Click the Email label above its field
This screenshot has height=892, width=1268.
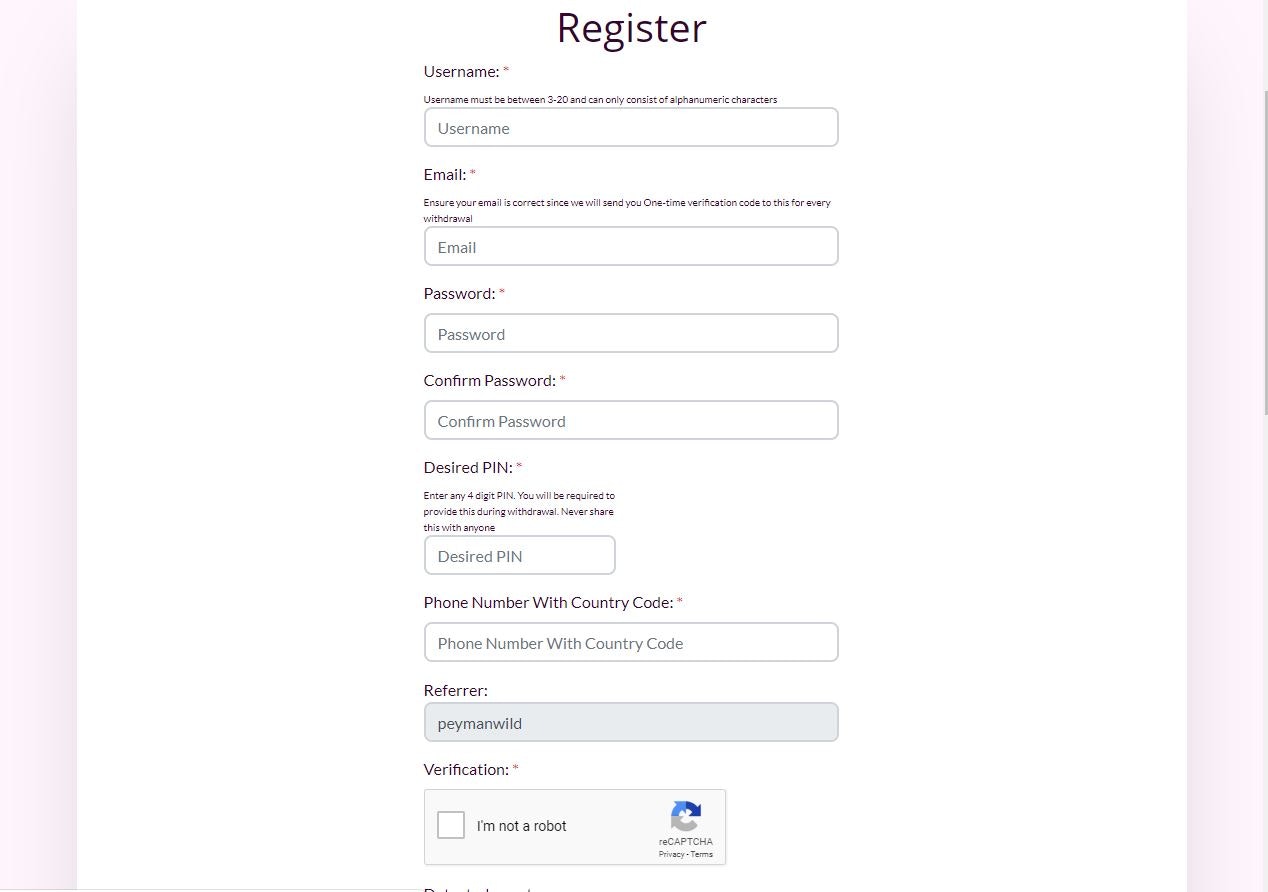pyautogui.click(x=442, y=174)
